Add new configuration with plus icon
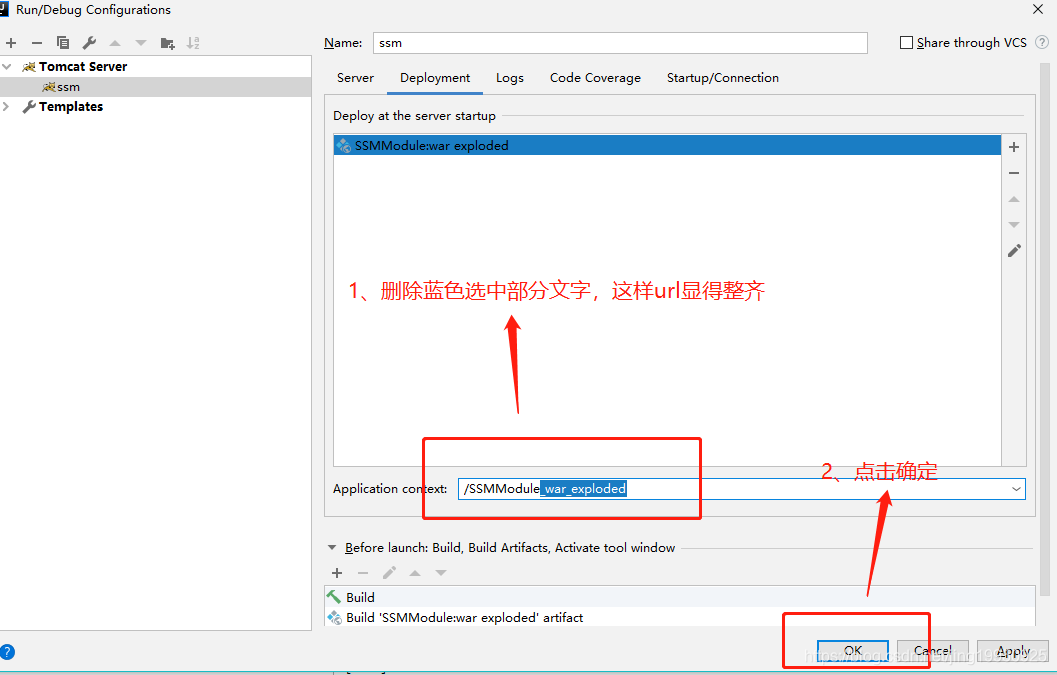Screen dimensions: 1057x675 (x=11, y=43)
